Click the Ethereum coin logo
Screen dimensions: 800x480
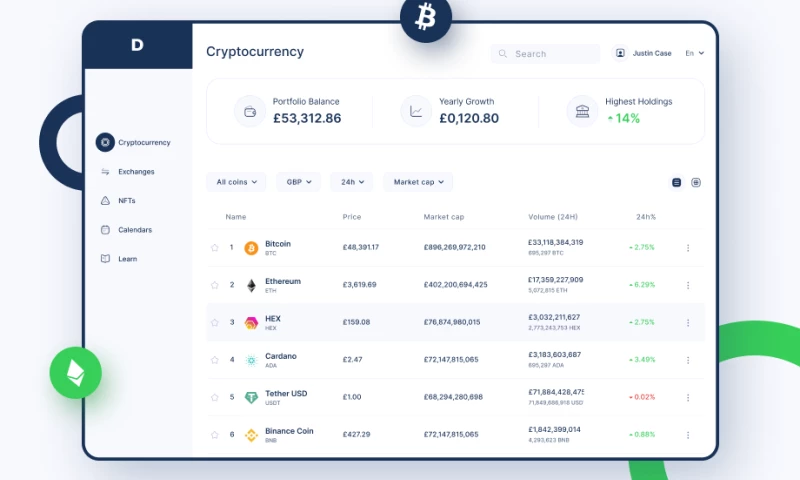[x=251, y=285]
